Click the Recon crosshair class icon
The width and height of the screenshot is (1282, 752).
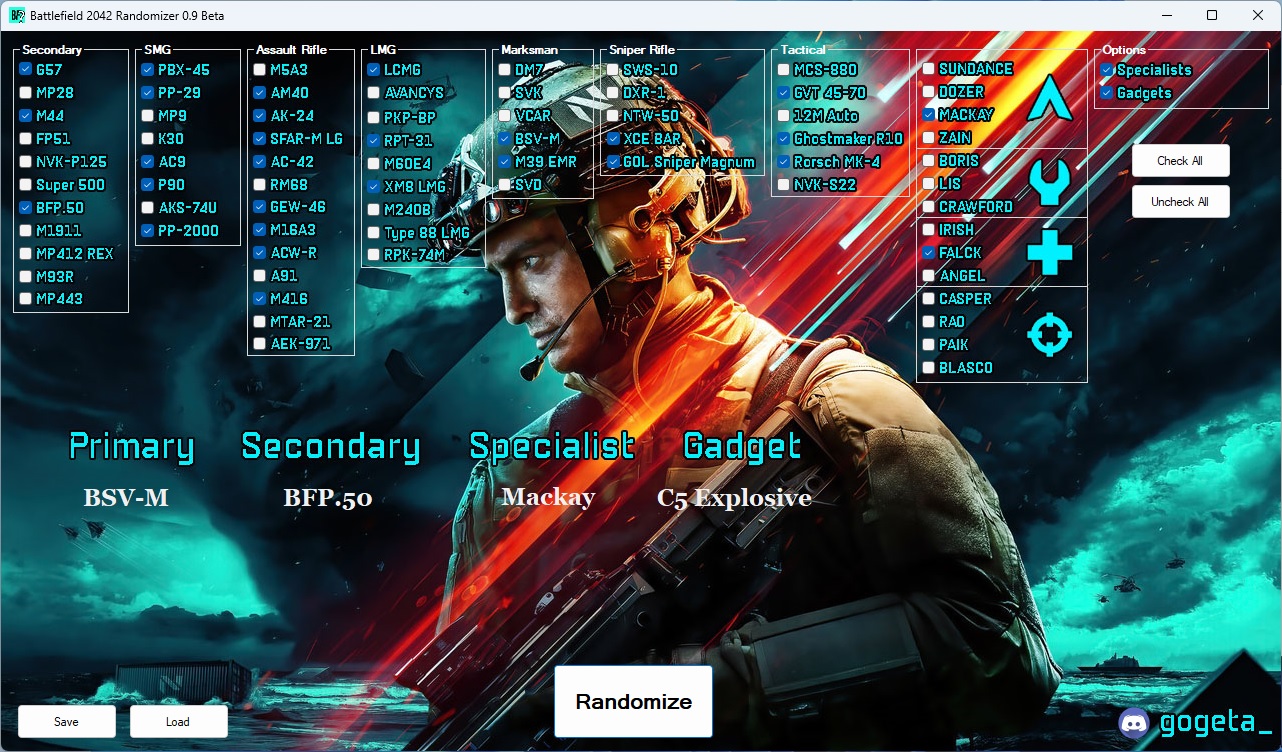click(x=1049, y=334)
